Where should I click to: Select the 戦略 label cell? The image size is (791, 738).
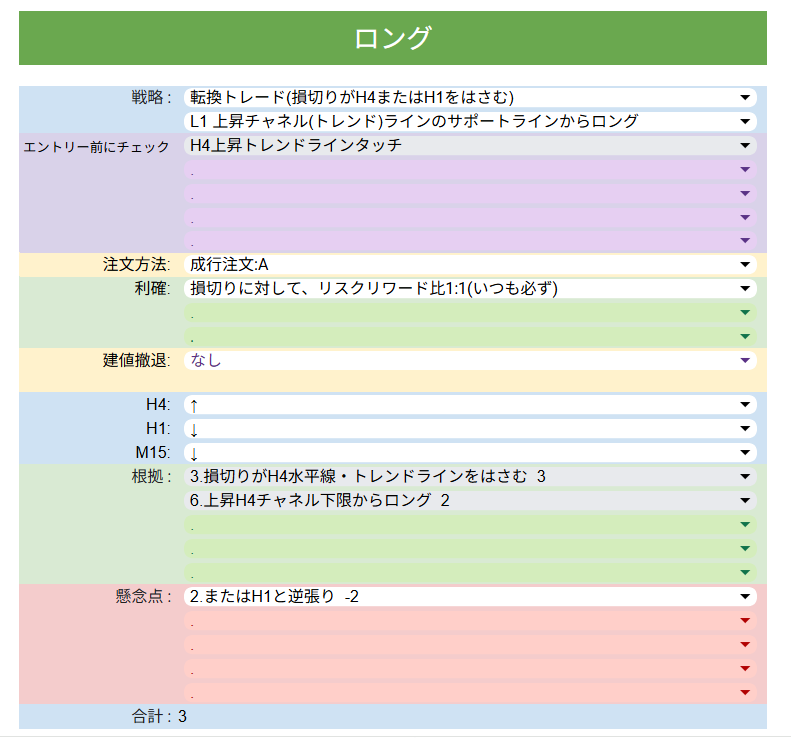150,98
